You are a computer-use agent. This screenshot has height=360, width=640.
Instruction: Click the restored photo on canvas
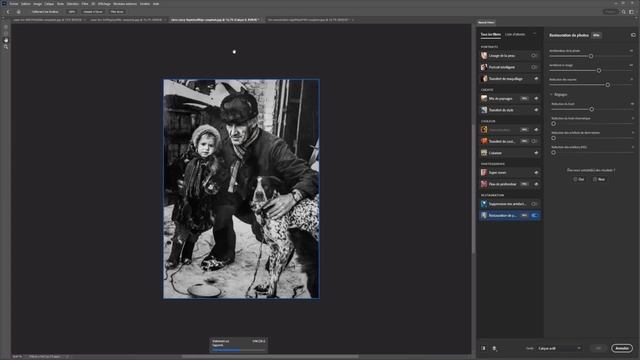(x=241, y=189)
